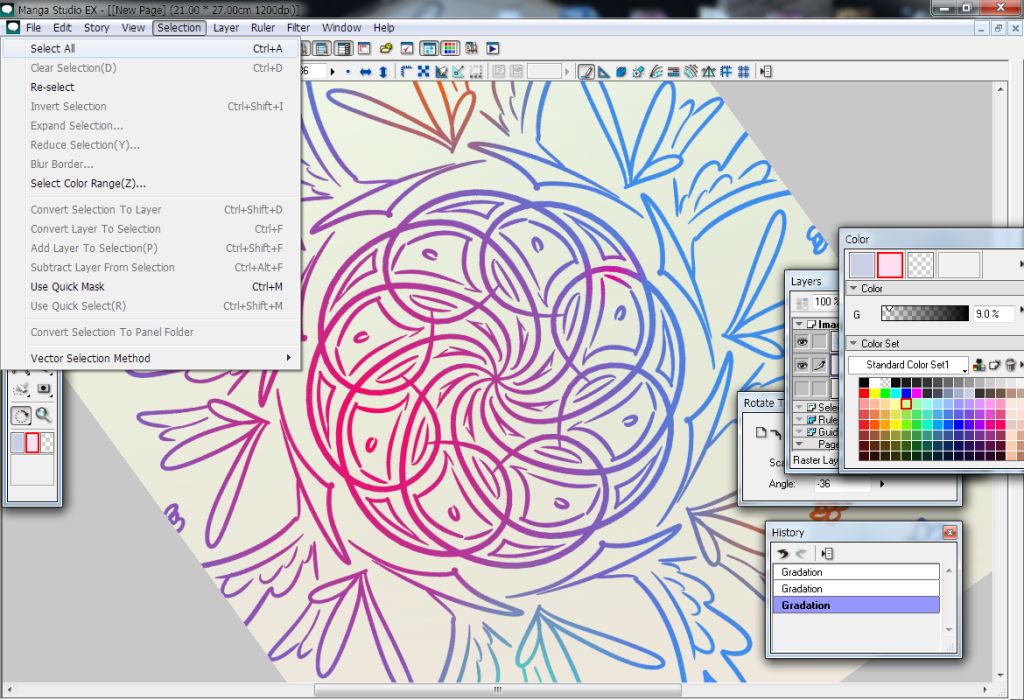Click the flip vertical arrow icon

382,72
